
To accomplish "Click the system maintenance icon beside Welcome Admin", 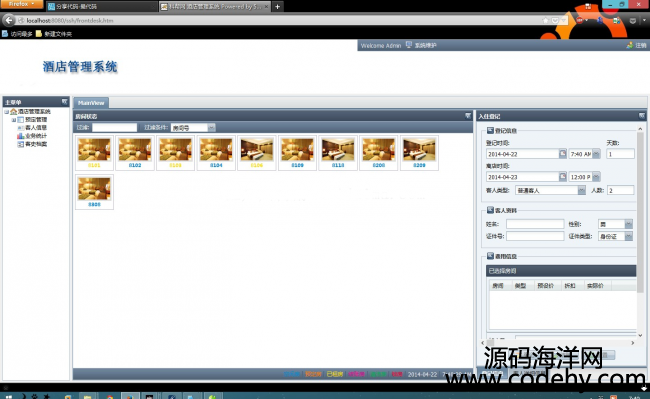I will click(x=409, y=45).
